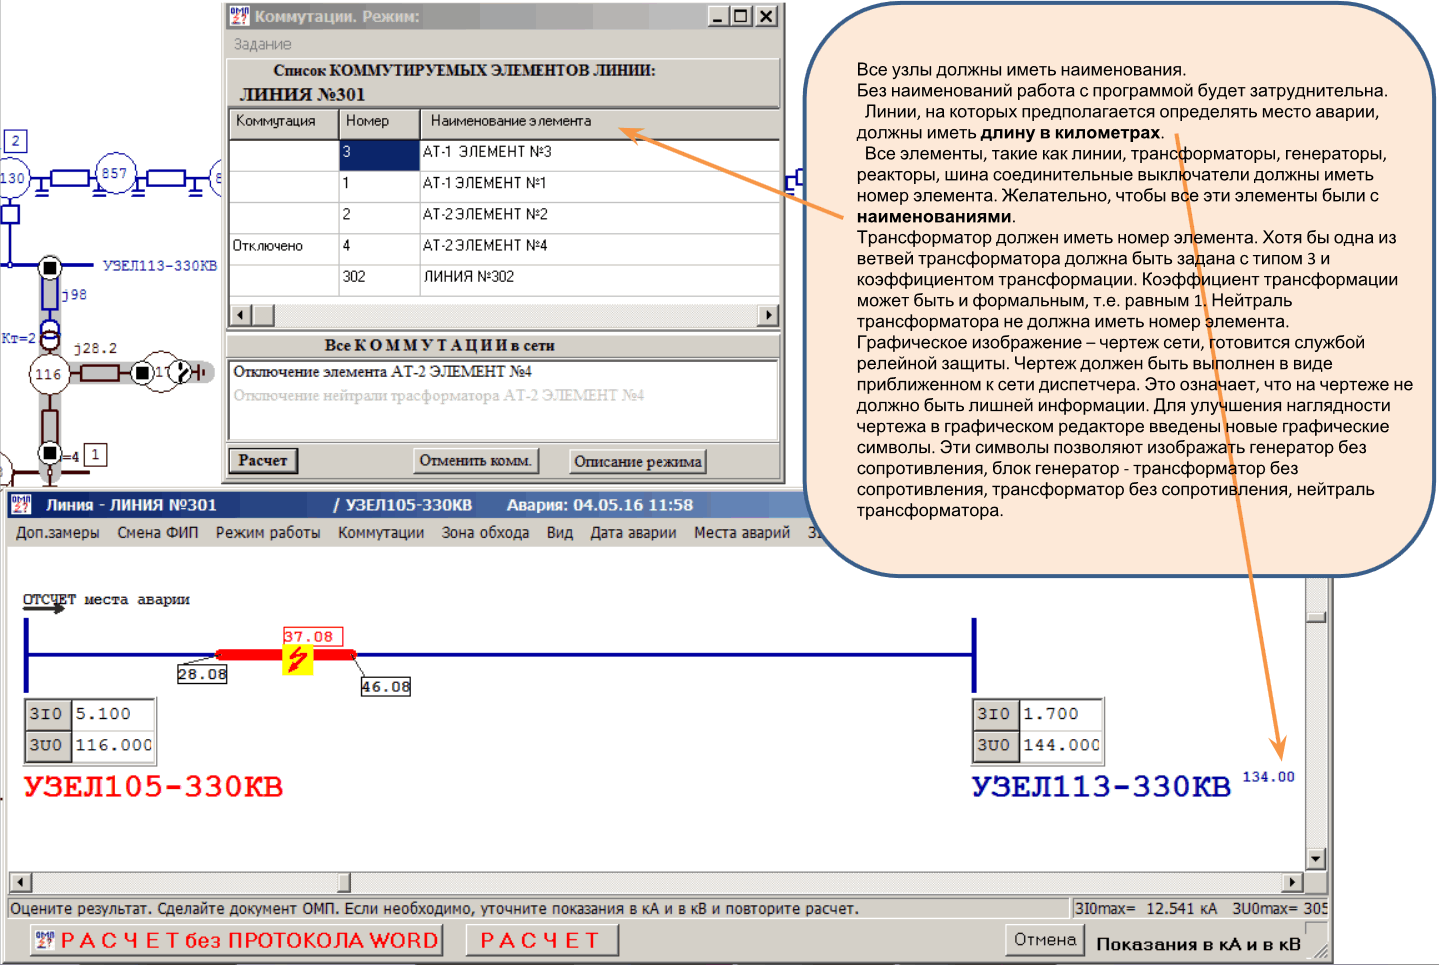This screenshot has height=965, width=1439.
Task: Click Описание режима button
Action: pos(637,461)
